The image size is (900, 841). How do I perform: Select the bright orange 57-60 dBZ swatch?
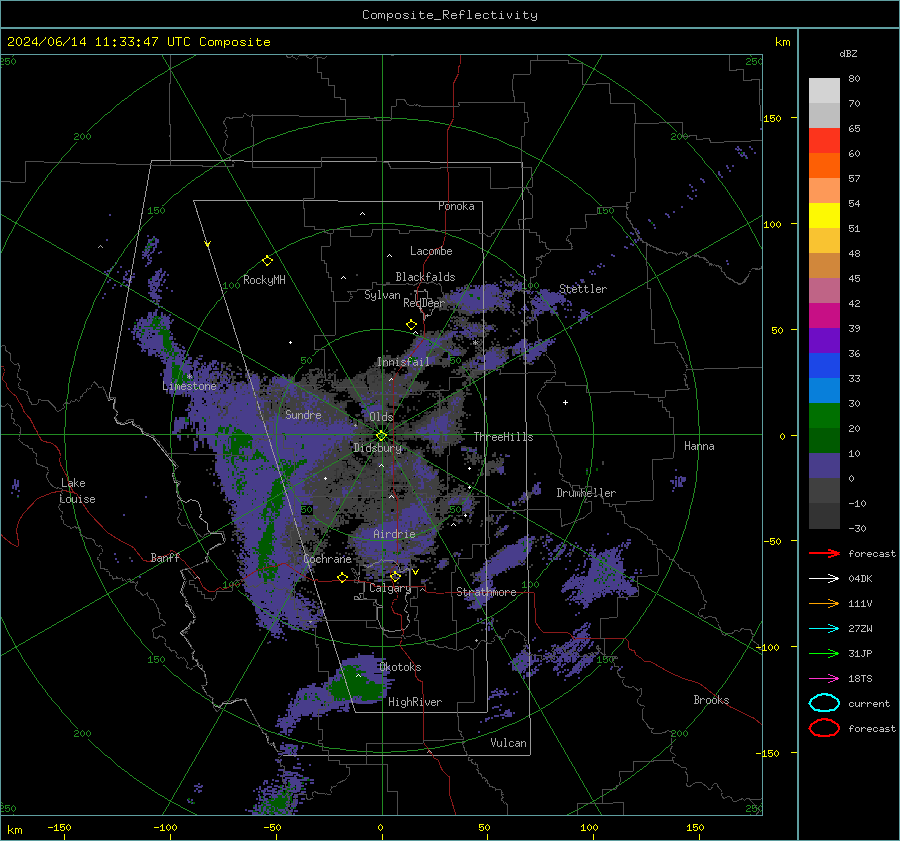click(x=824, y=166)
